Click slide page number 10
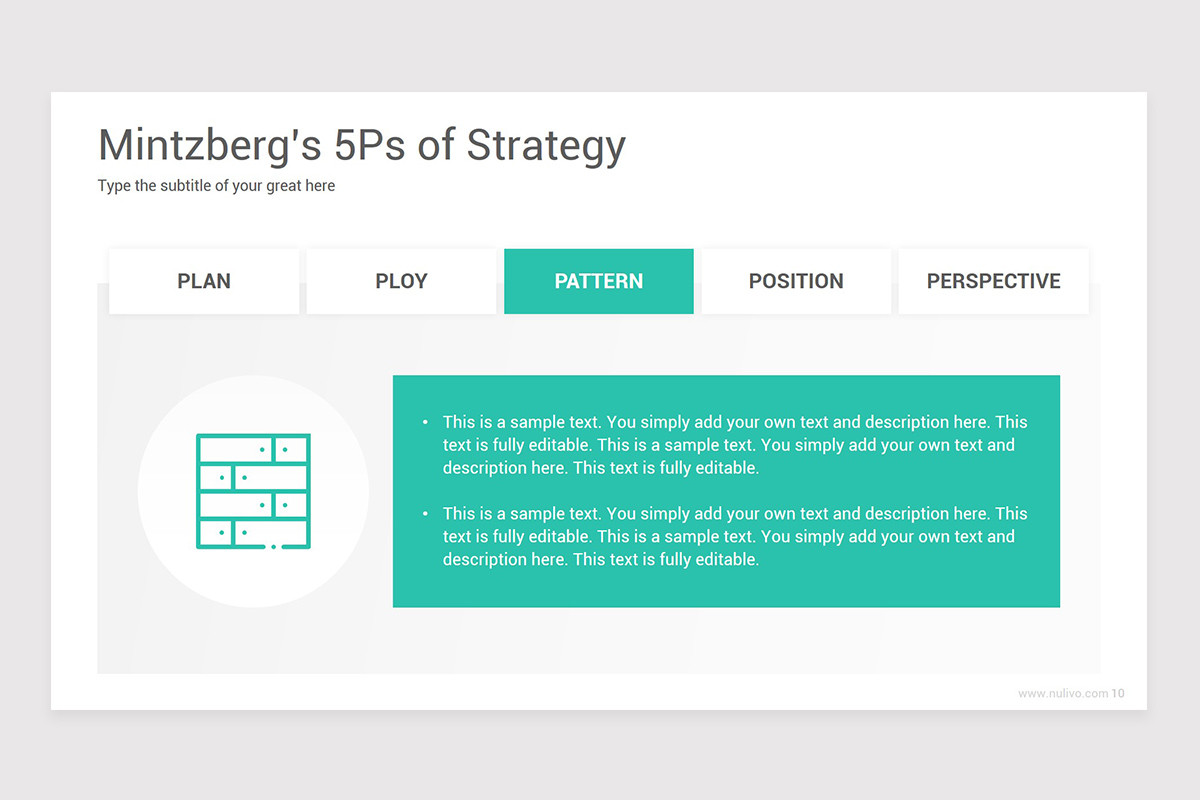The image size is (1200, 800). [x=1118, y=693]
